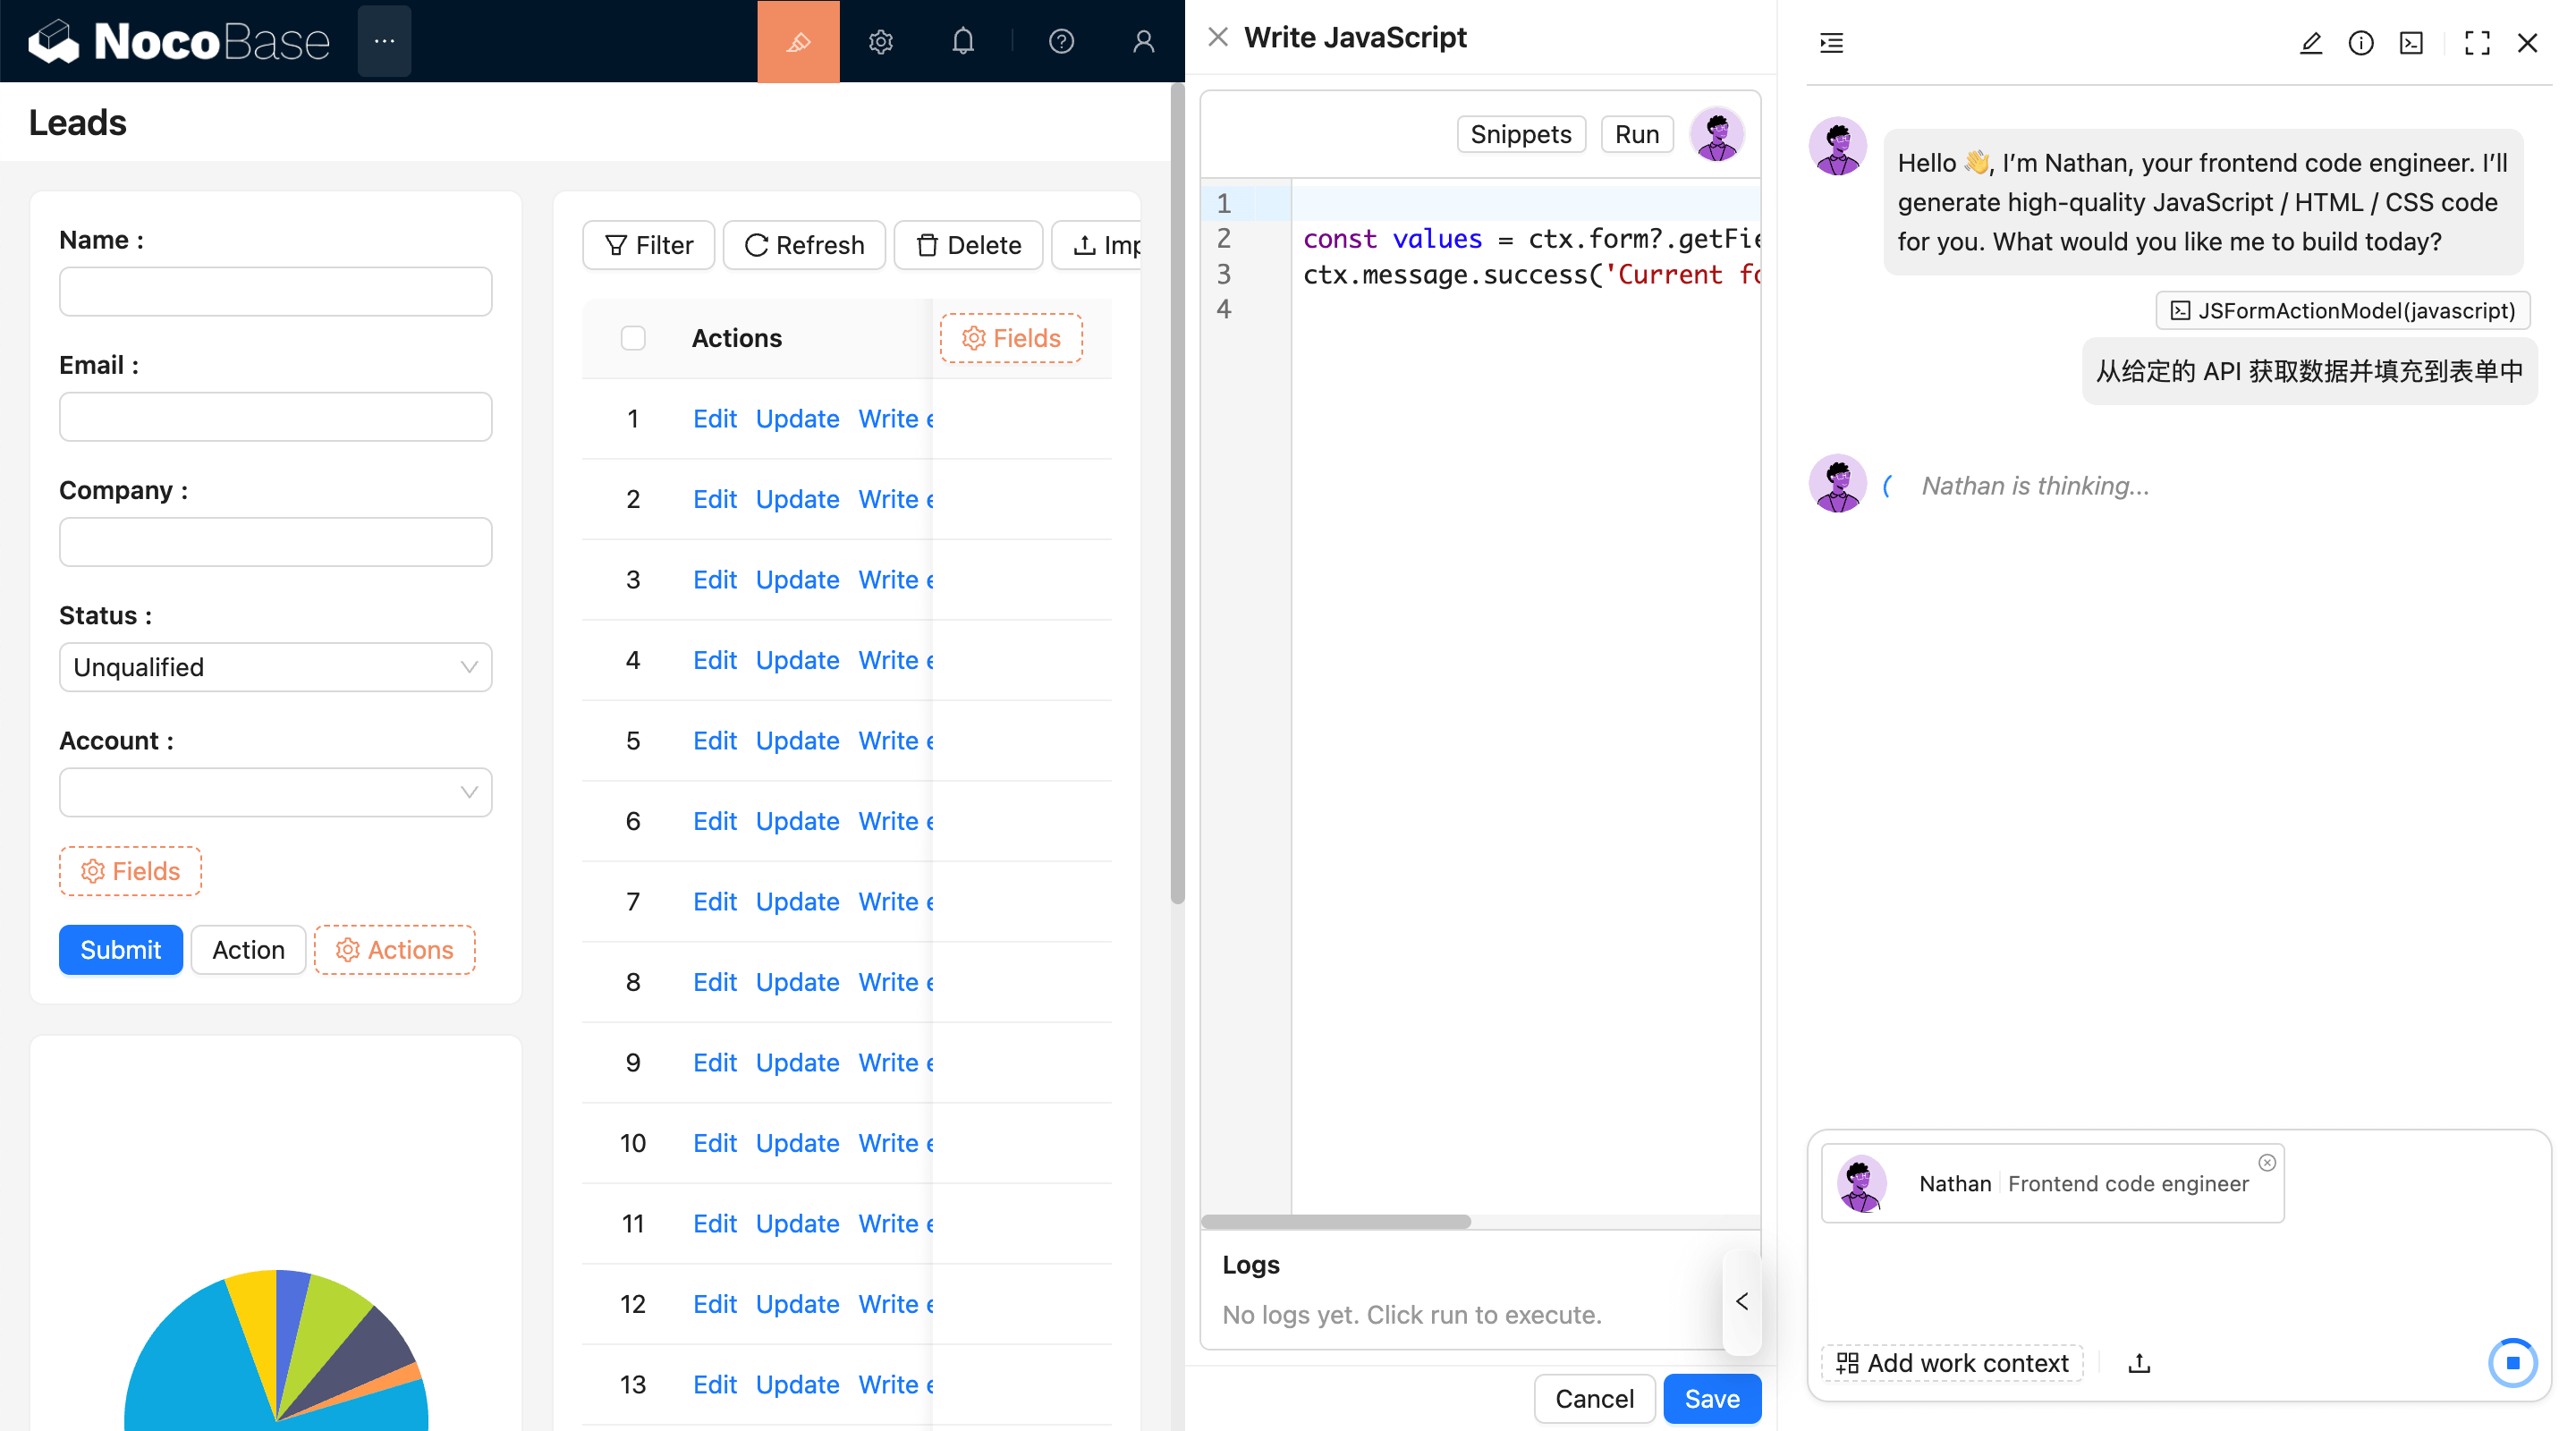Image resolution: width=2576 pixels, height=1431 pixels.
Task: Open the user profile icon
Action: point(1143,41)
